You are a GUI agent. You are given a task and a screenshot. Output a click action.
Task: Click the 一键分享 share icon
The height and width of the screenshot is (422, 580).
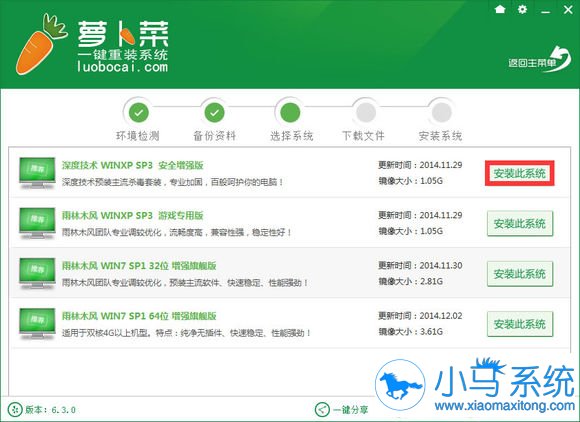[x=321, y=409]
